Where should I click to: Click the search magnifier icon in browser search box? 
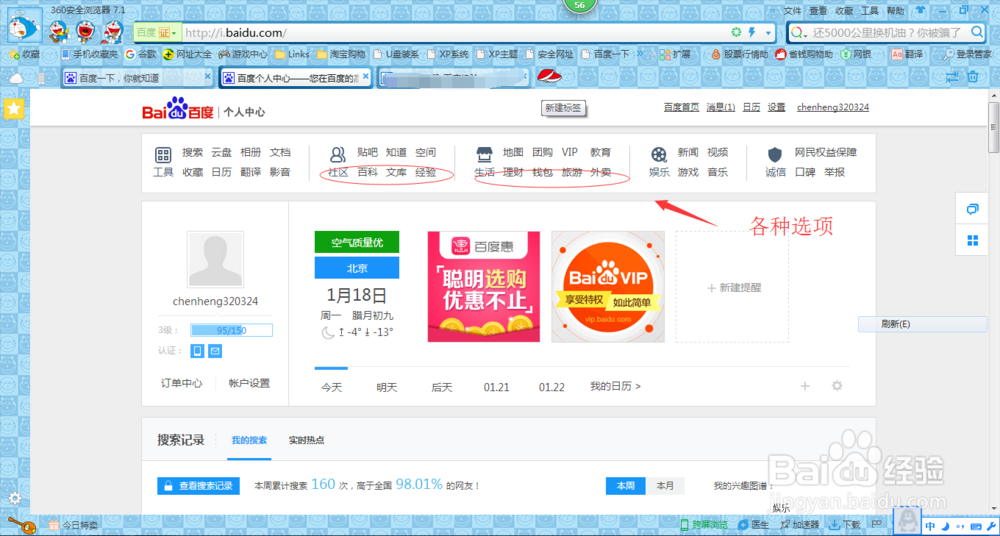point(976,31)
